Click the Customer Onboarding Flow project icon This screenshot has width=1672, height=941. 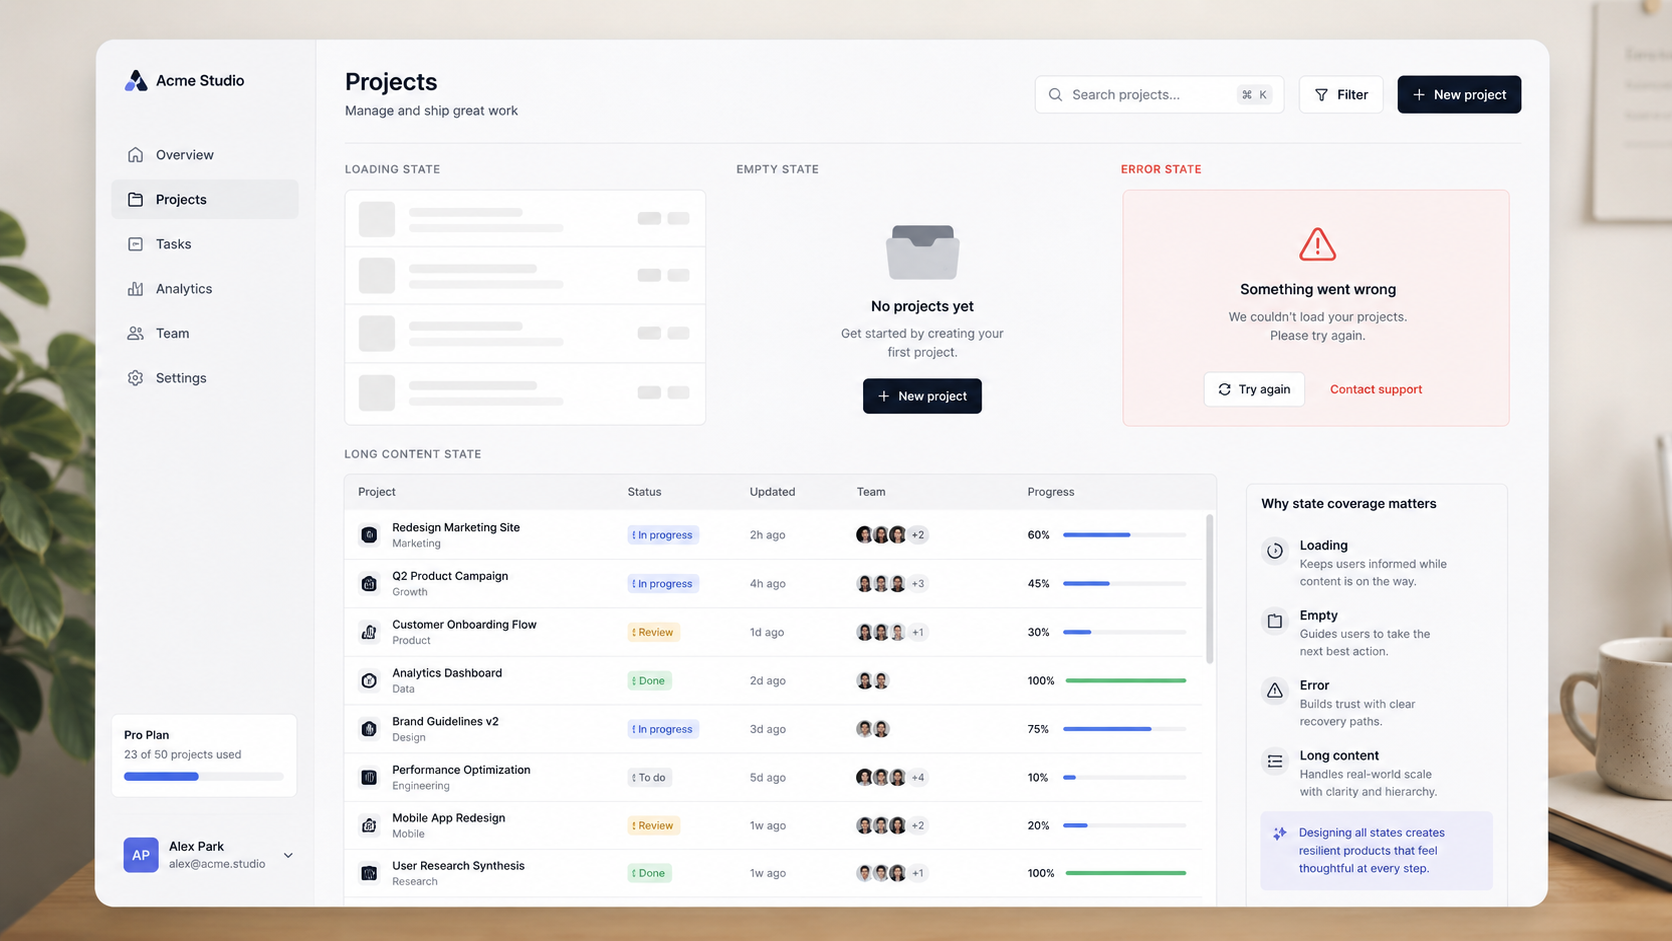[x=369, y=632]
